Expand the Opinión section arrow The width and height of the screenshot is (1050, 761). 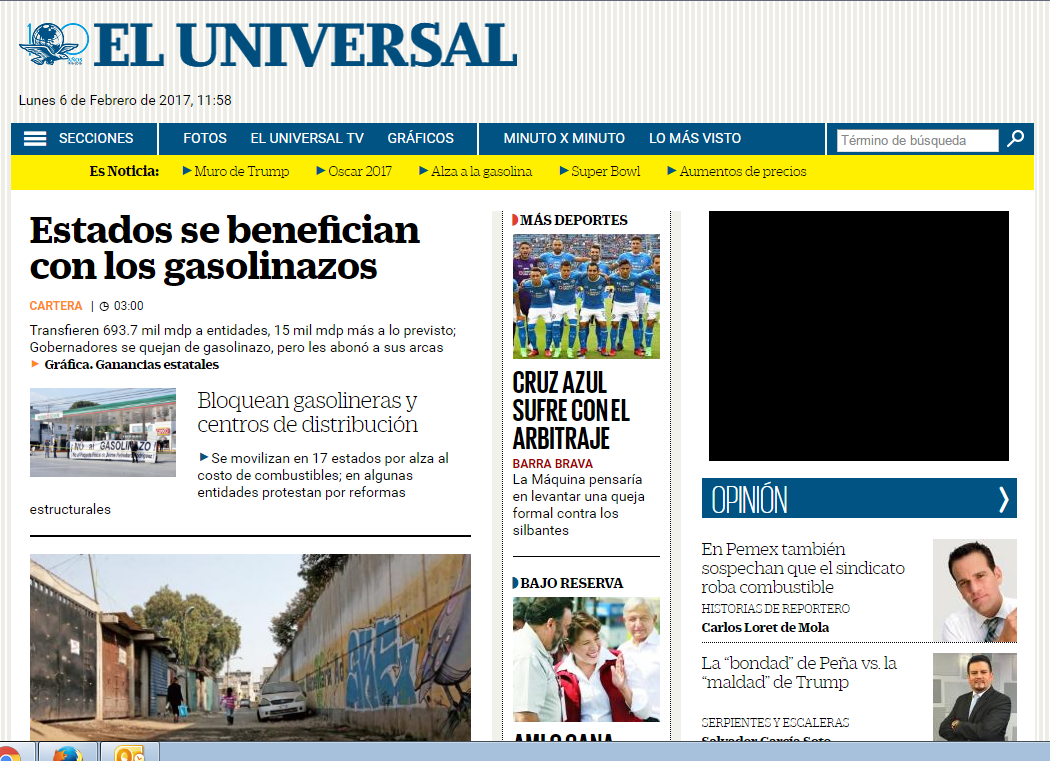pyautogui.click(x=1003, y=499)
